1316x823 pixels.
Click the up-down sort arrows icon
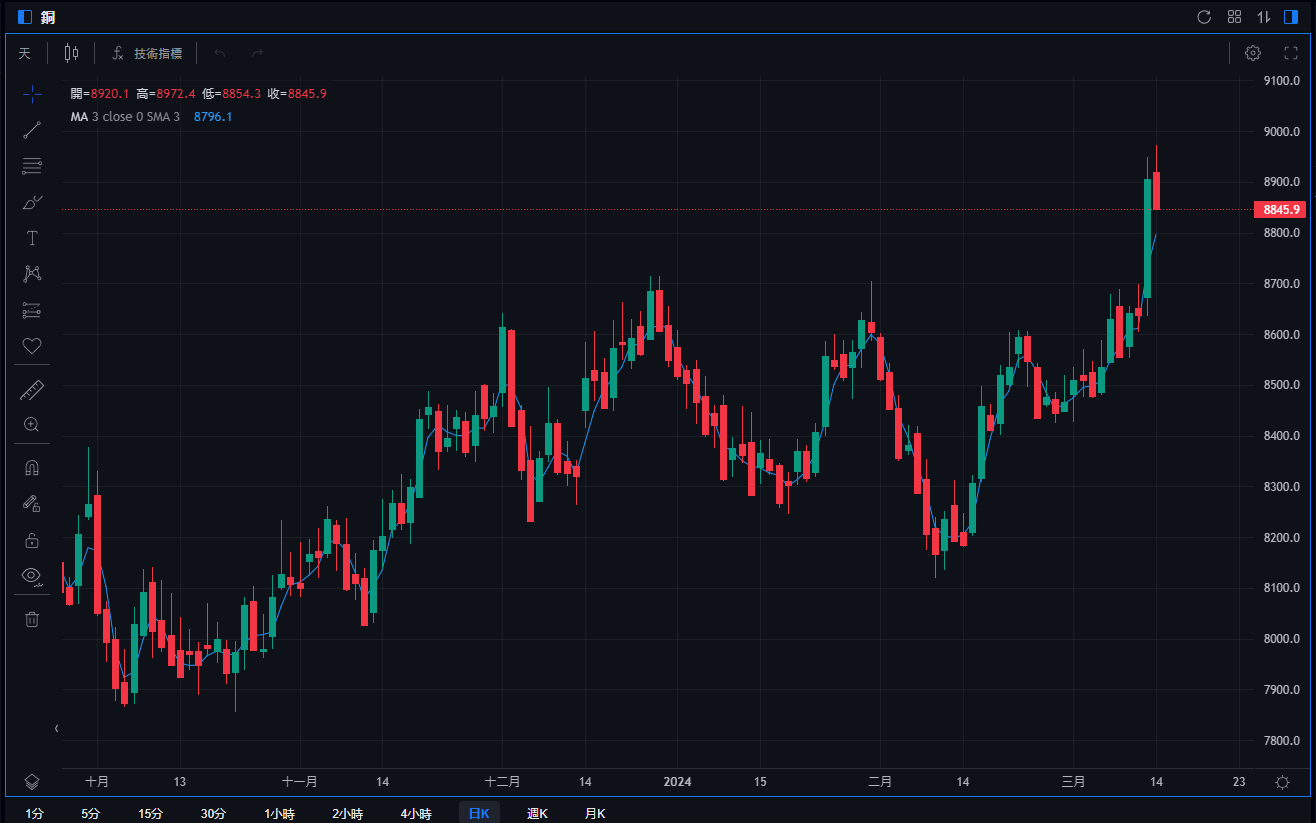(x=1263, y=17)
